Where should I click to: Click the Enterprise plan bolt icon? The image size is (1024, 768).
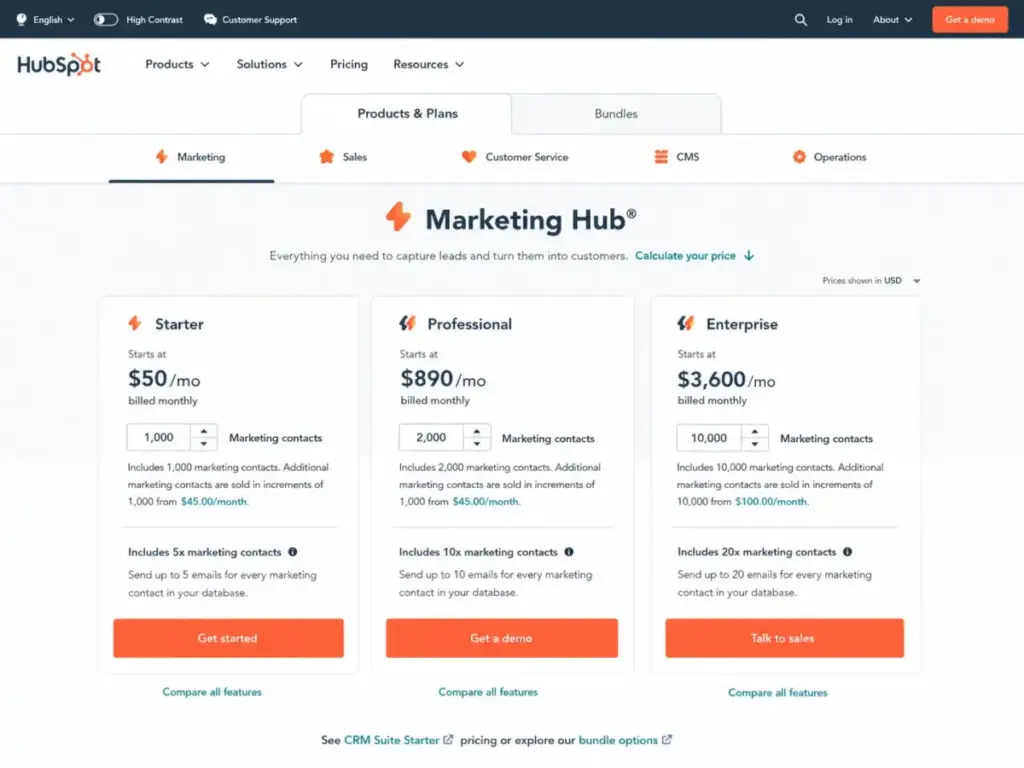(x=686, y=323)
